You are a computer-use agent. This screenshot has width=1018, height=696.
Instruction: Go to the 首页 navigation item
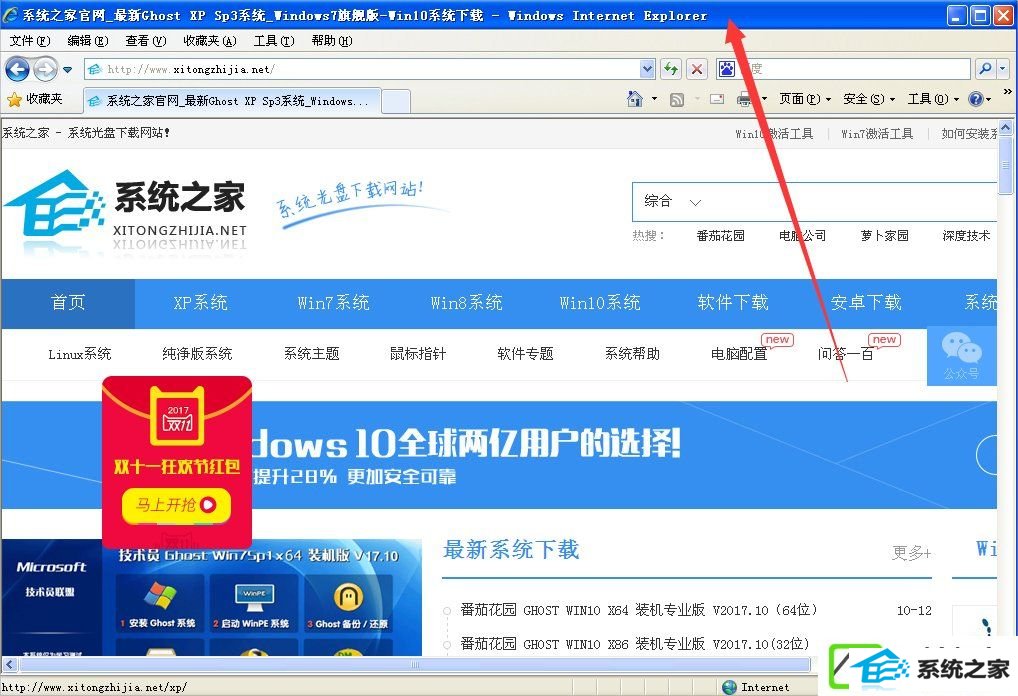coord(68,303)
